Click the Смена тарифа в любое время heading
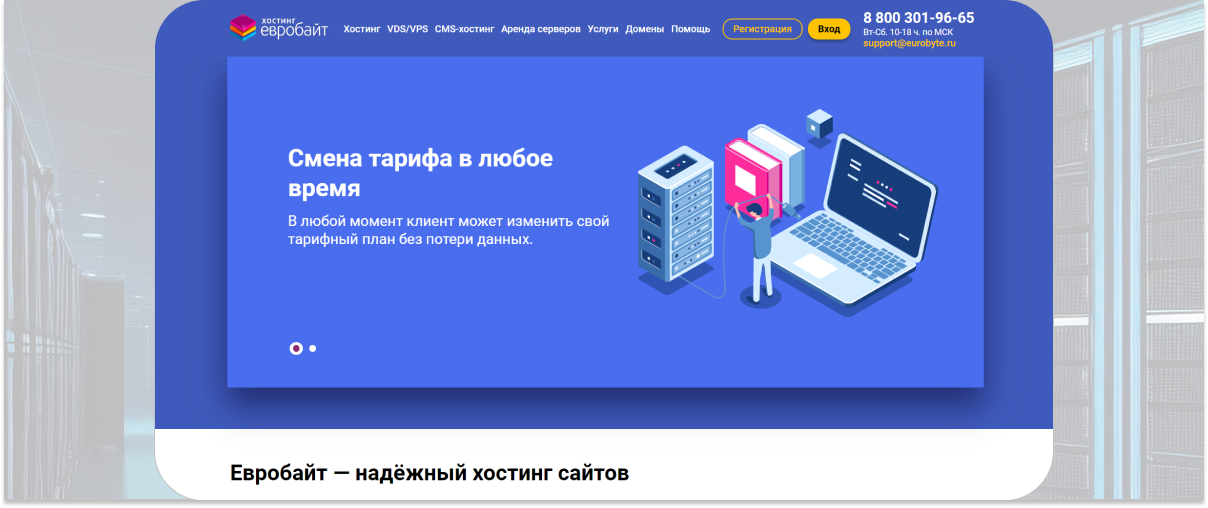 point(420,173)
